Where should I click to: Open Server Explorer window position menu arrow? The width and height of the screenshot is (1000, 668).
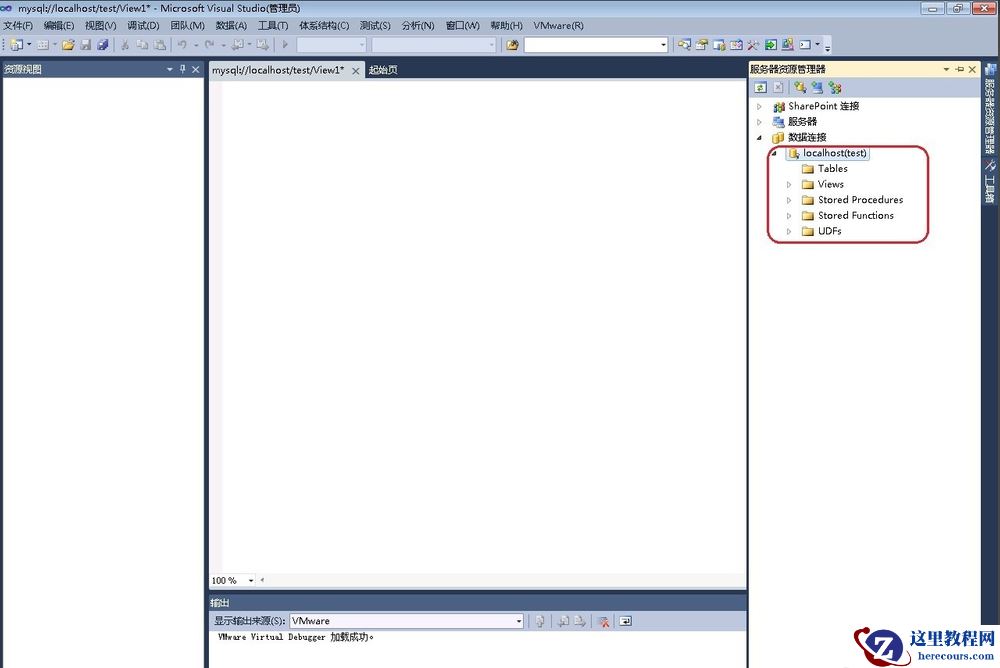coord(946,69)
